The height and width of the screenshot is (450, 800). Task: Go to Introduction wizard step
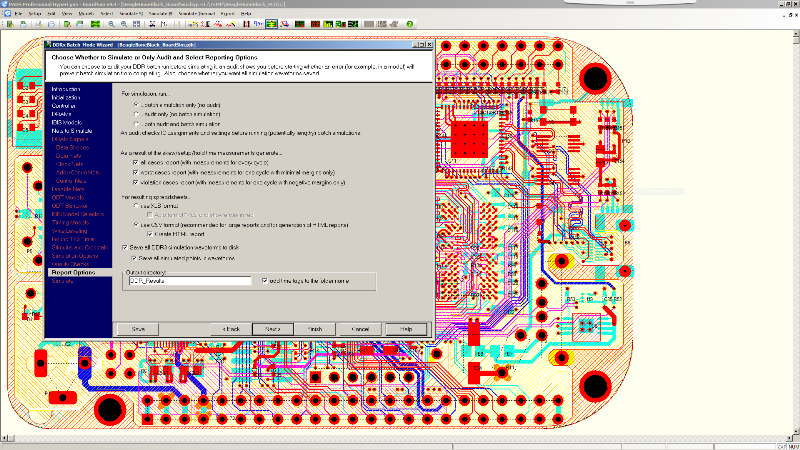66,89
